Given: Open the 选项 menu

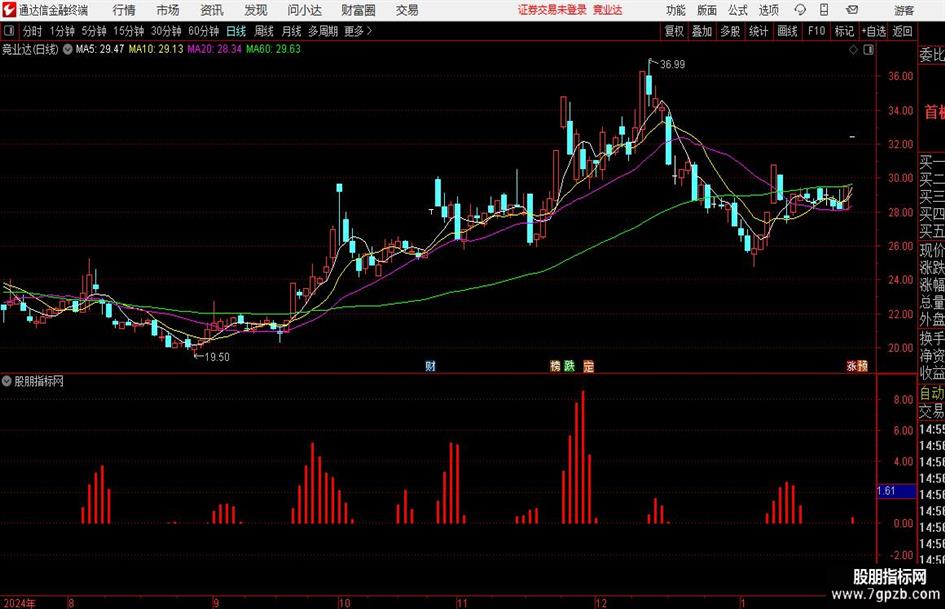Looking at the screenshot, I should (768, 10).
